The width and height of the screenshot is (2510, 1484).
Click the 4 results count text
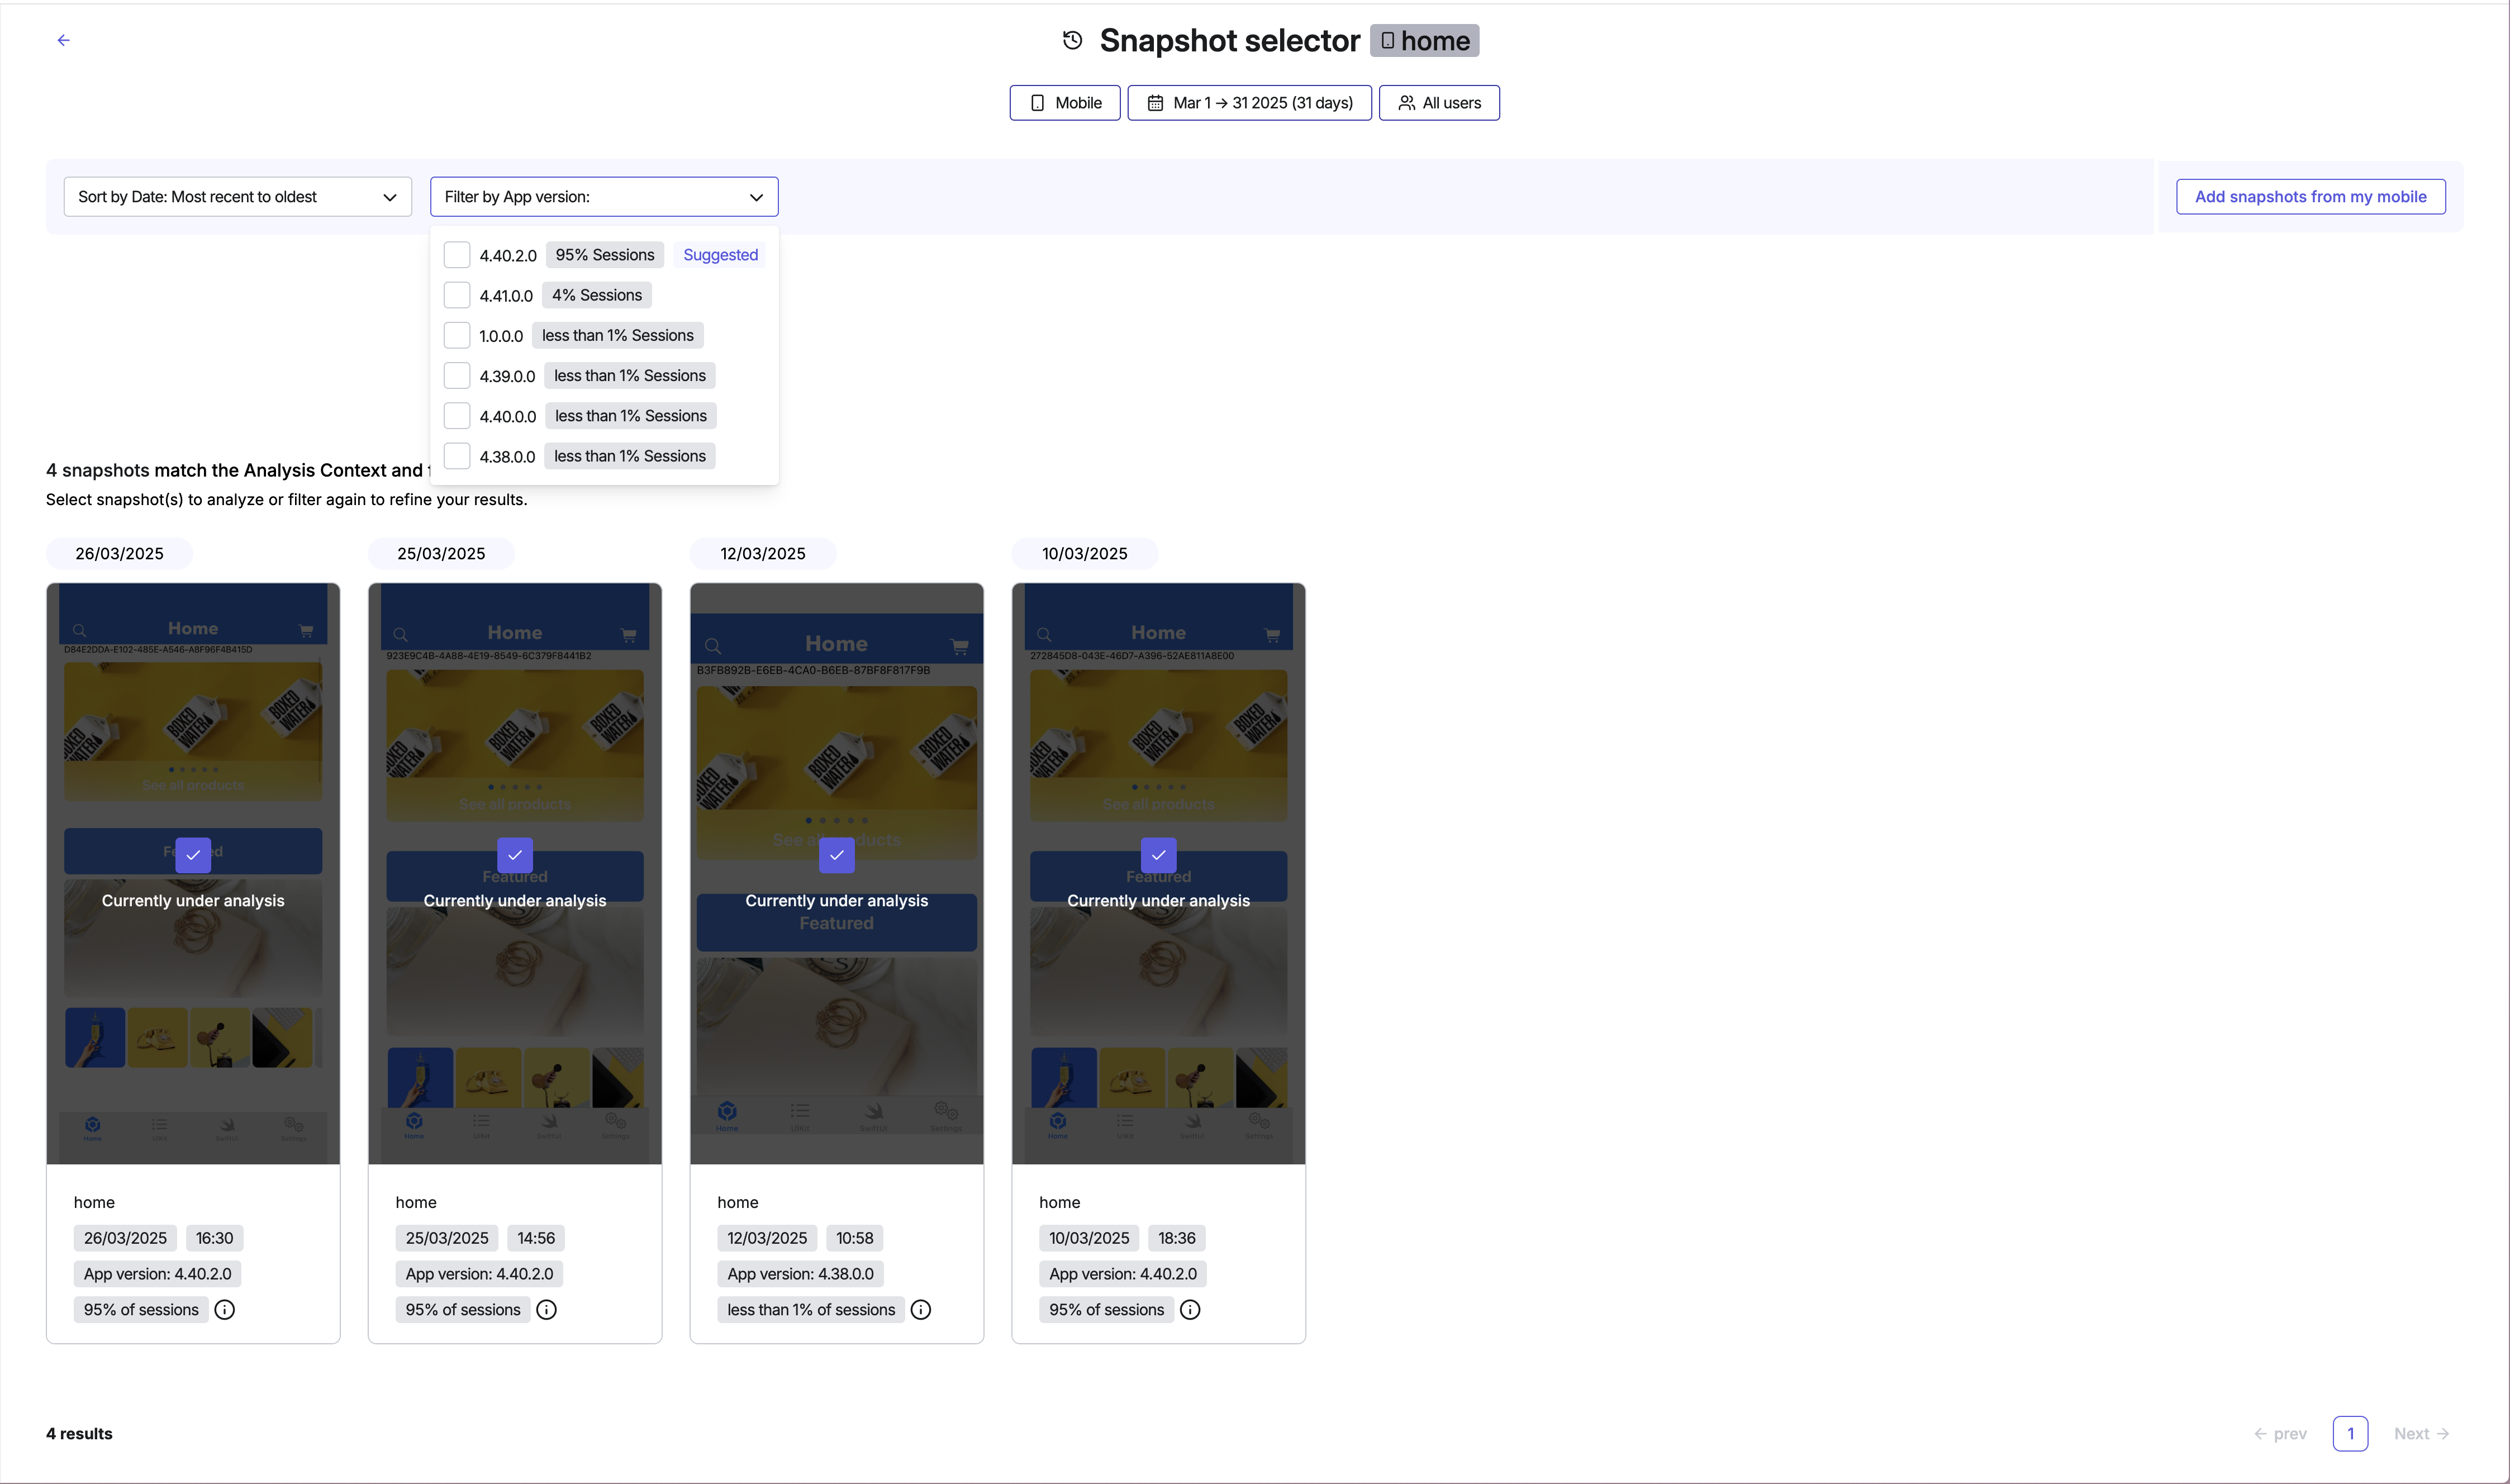79,1434
